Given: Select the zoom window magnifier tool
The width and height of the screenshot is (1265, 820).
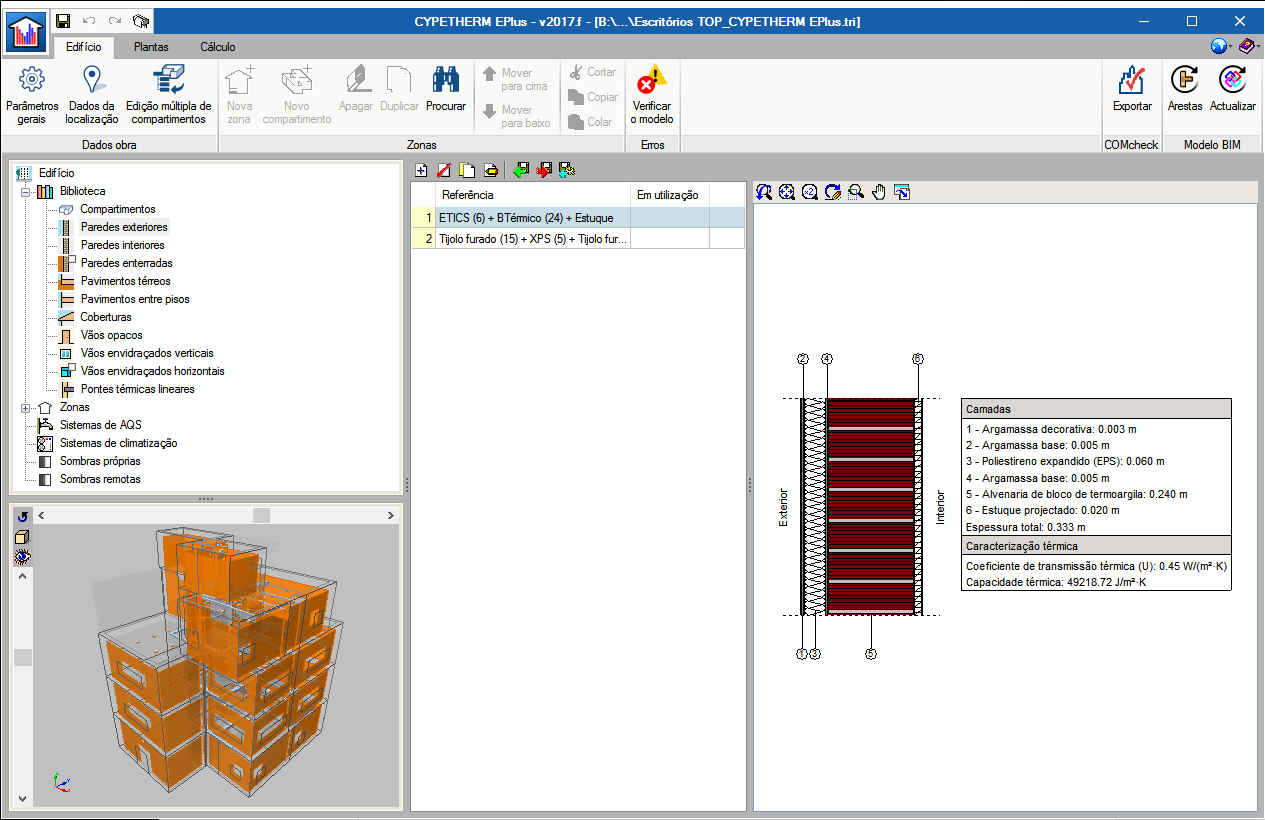Looking at the screenshot, I should [x=856, y=192].
